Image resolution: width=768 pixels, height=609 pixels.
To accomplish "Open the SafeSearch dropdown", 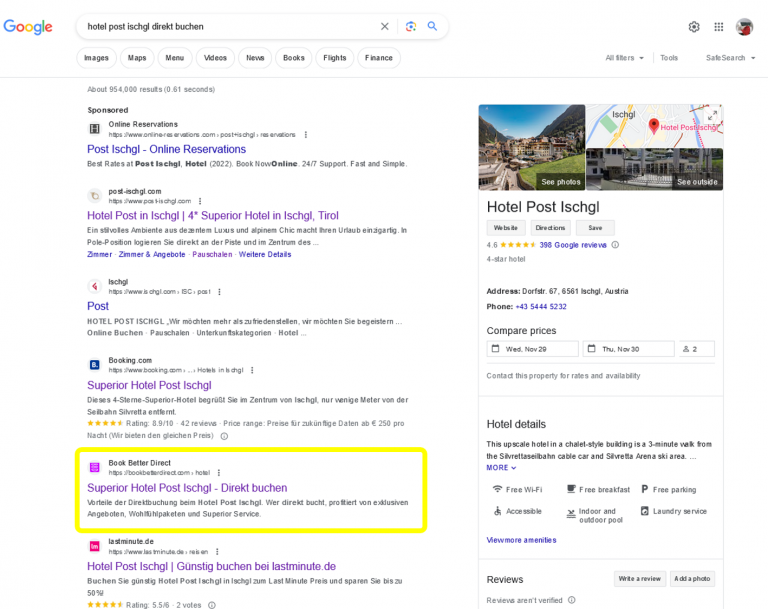I will (x=730, y=58).
